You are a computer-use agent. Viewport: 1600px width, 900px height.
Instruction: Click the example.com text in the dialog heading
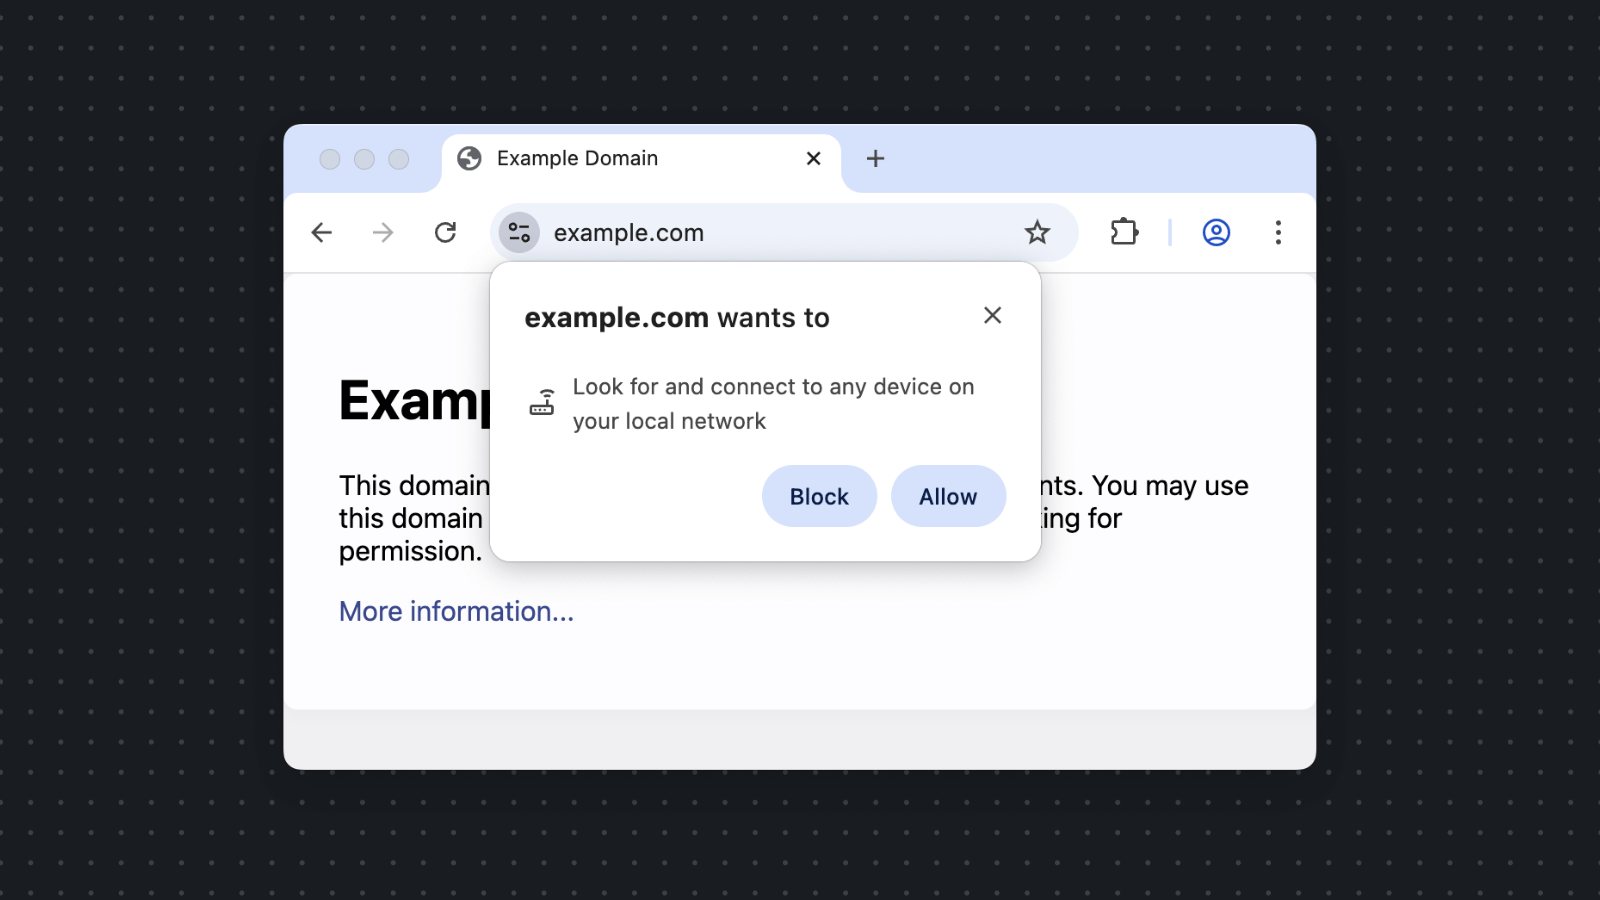(x=616, y=317)
